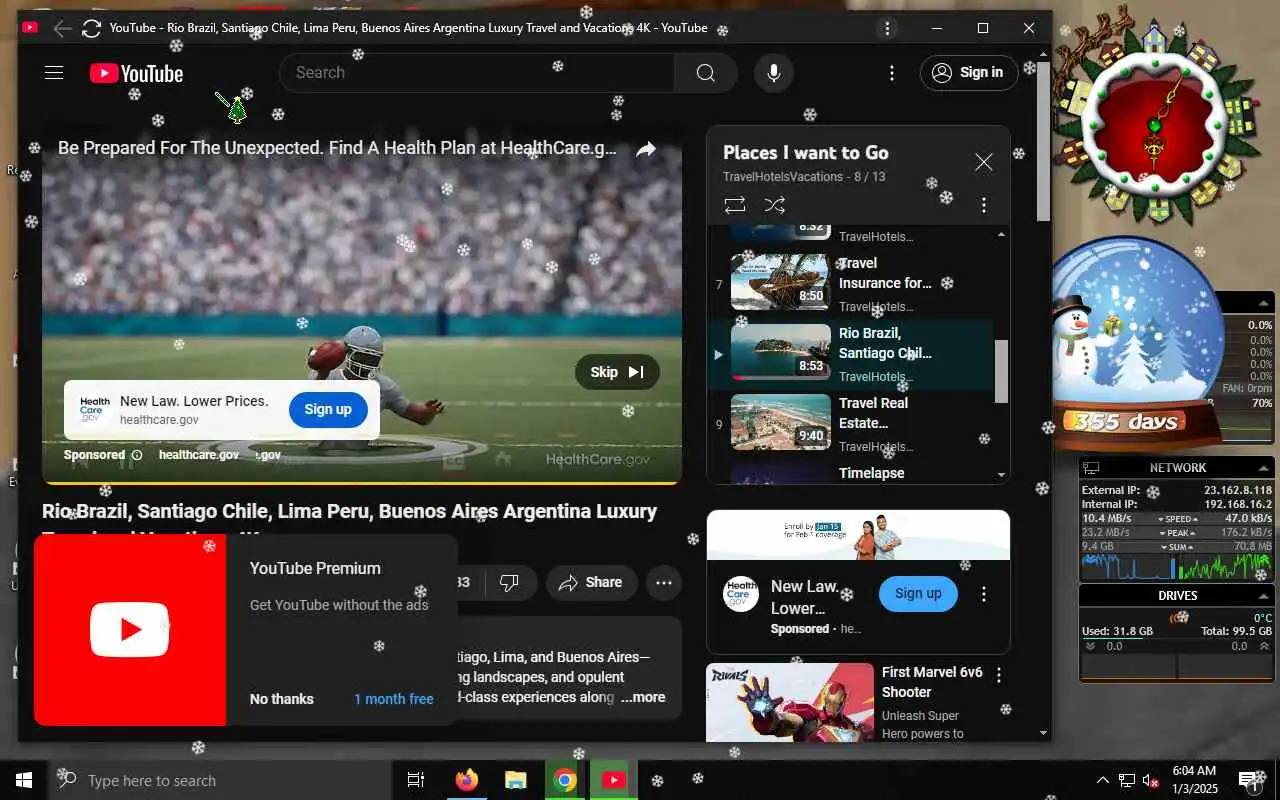Open more actions ellipsis next to Share

[x=663, y=583]
